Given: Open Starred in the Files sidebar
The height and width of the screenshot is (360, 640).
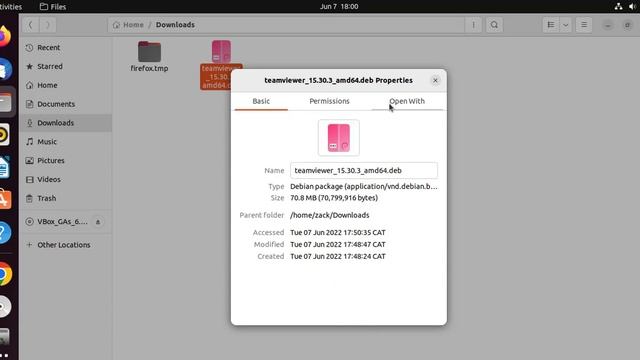Looking at the screenshot, I should click(65, 67).
